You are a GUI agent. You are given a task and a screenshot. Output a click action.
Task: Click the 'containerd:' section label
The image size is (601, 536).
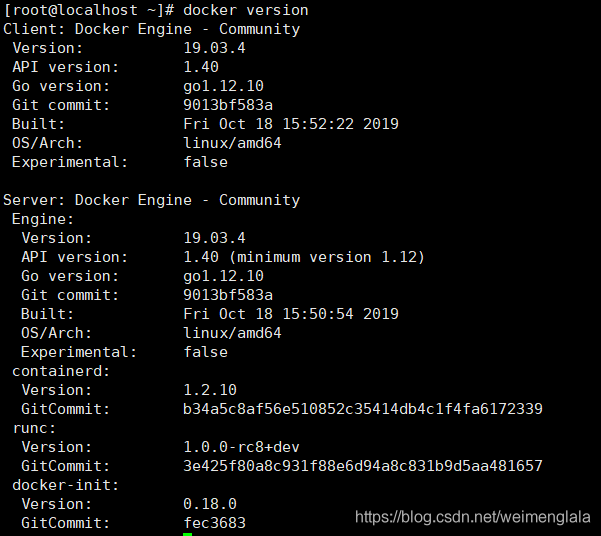click(x=61, y=371)
